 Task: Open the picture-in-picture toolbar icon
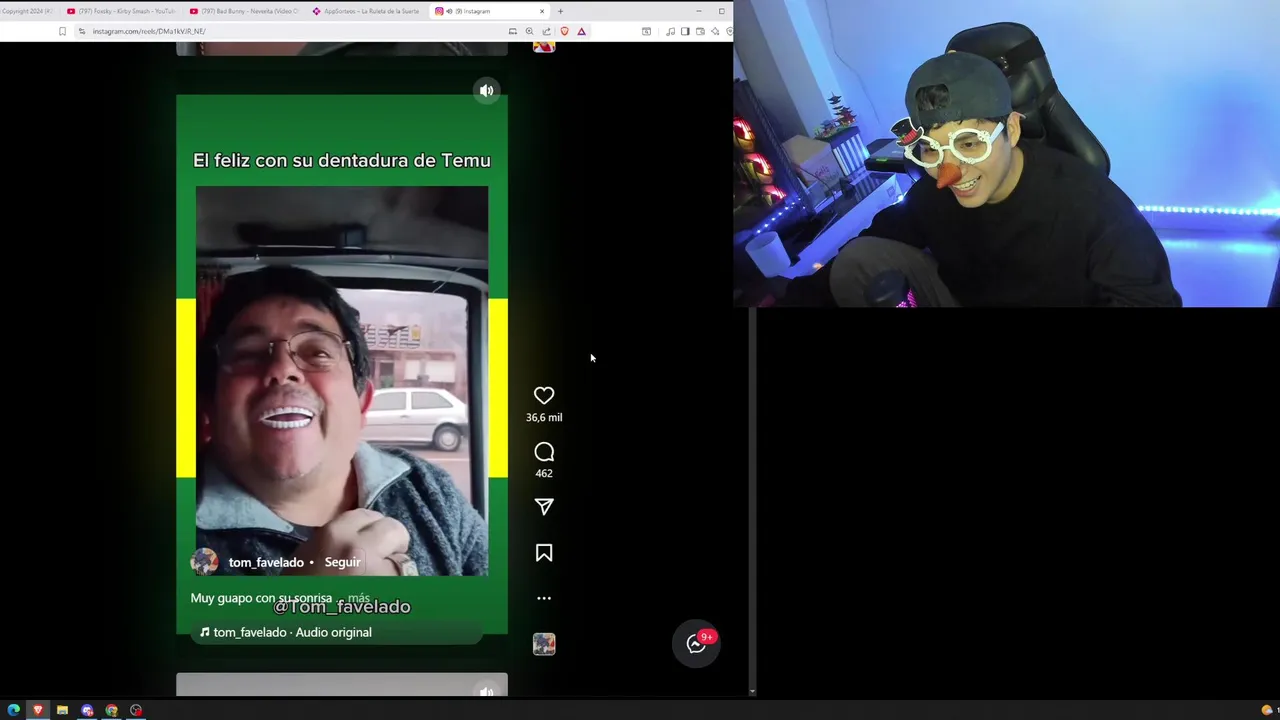[x=646, y=31]
